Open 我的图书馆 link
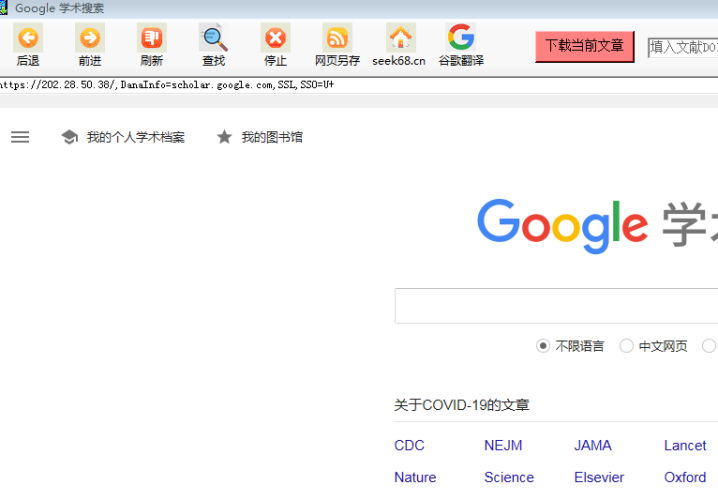This screenshot has width=718, height=500. (x=272, y=137)
